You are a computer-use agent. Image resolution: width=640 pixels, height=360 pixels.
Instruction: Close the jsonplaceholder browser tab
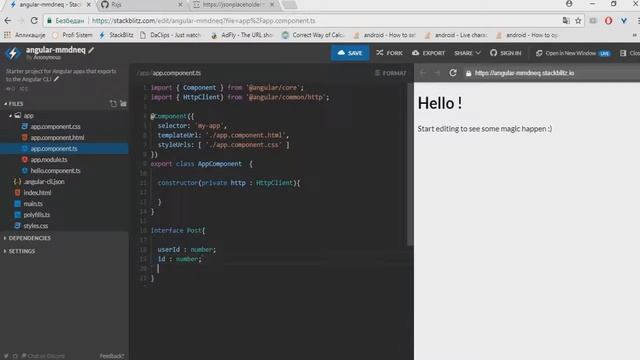coord(272,4)
